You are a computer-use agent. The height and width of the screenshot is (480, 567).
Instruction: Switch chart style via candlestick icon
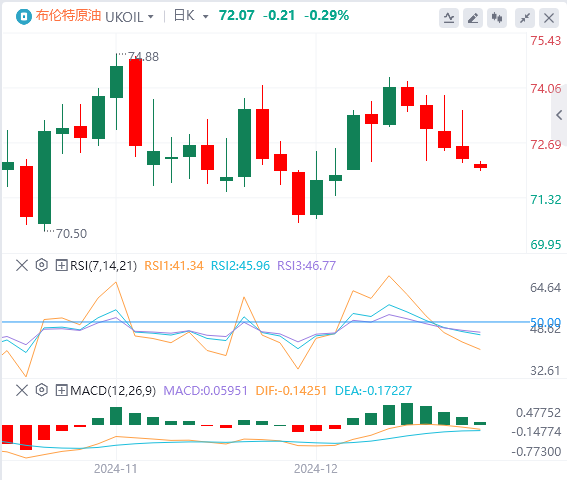click(x=497, y=18)
